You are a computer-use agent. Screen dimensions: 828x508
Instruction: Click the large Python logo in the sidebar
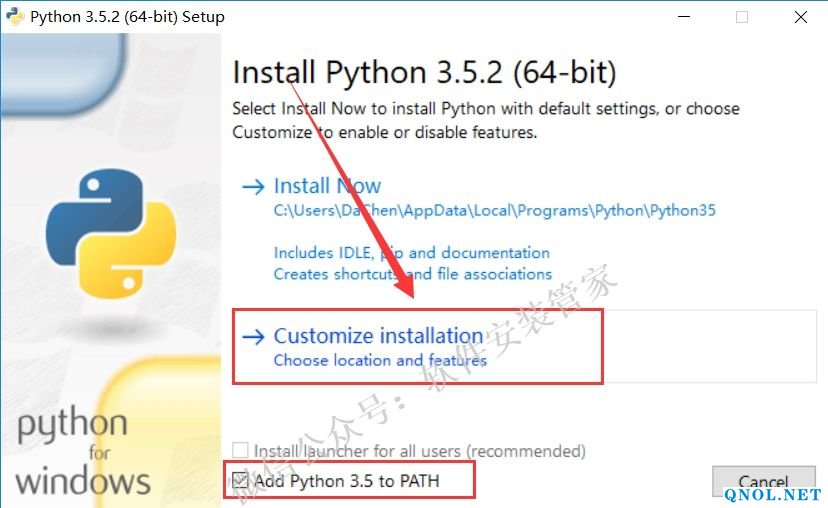pyautogui.click(x=110, y=224)
